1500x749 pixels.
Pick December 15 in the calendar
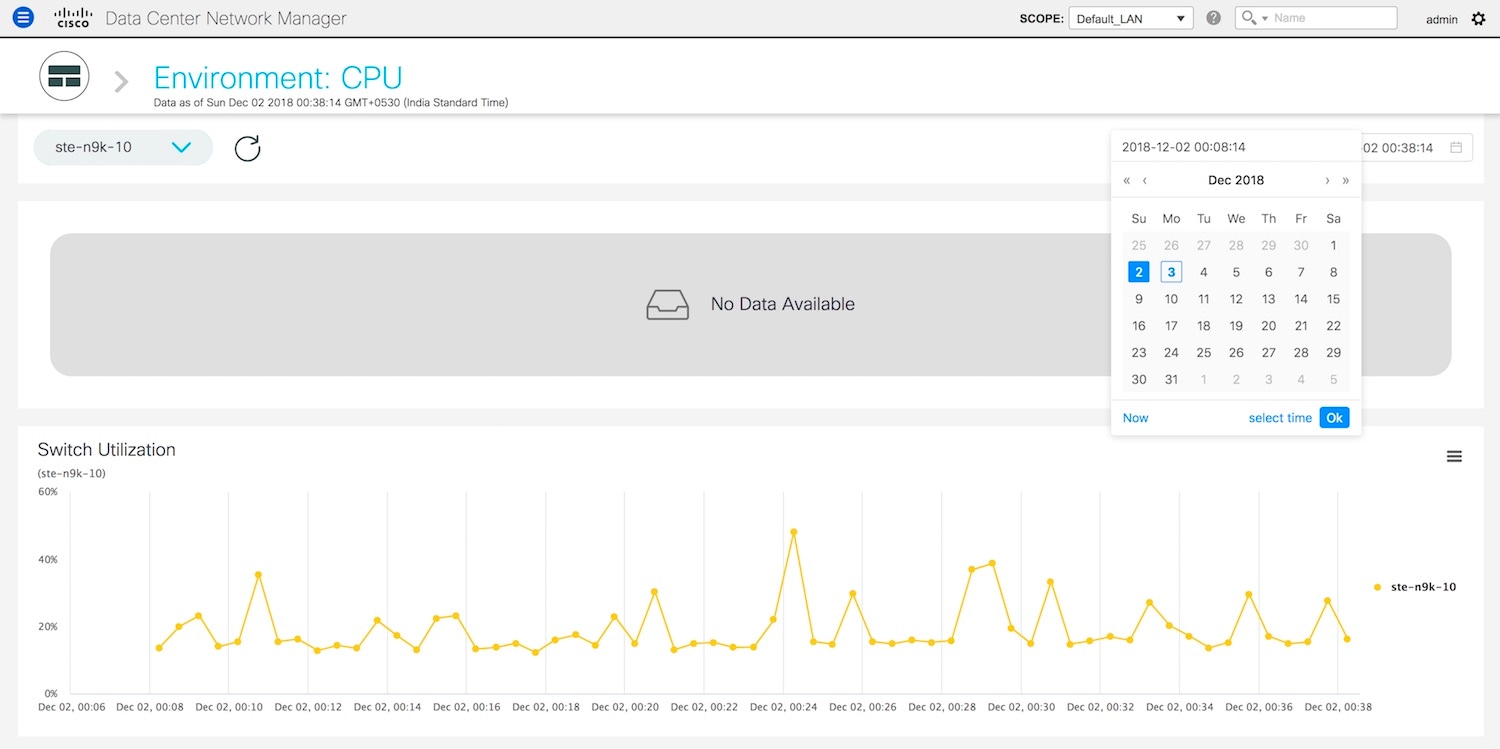coord(1333,299)
